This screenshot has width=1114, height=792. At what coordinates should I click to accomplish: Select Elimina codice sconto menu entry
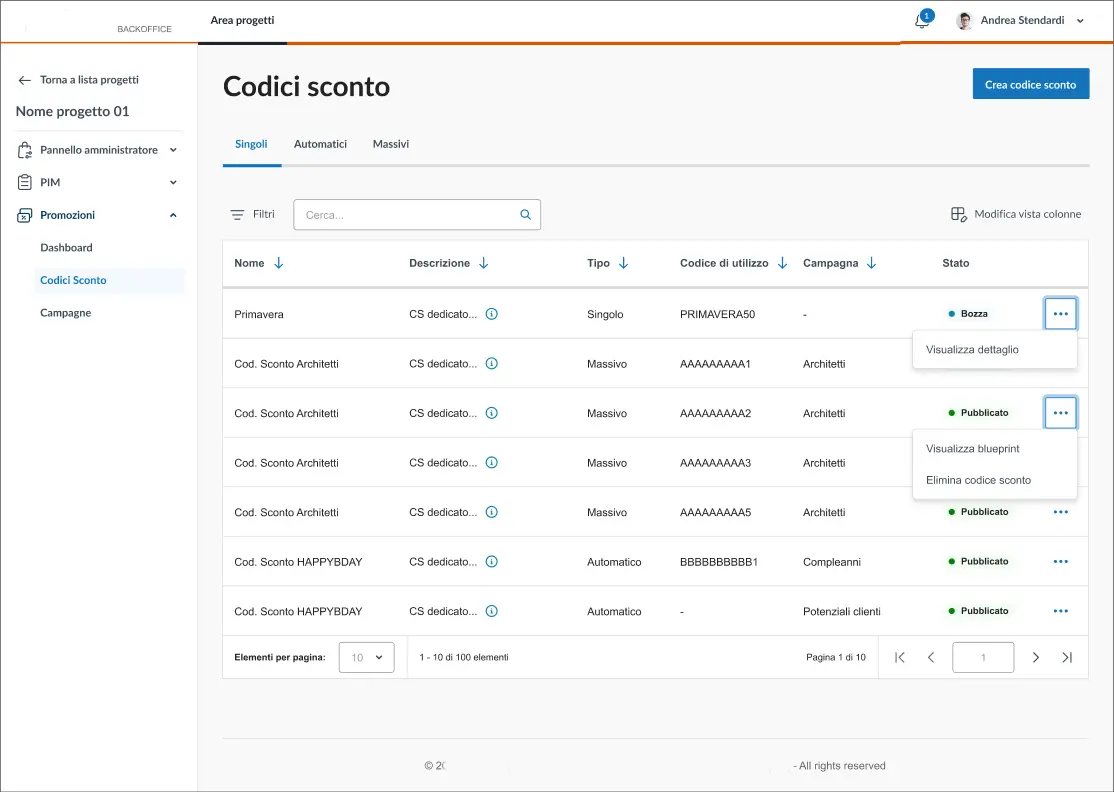tap(978, 480)
